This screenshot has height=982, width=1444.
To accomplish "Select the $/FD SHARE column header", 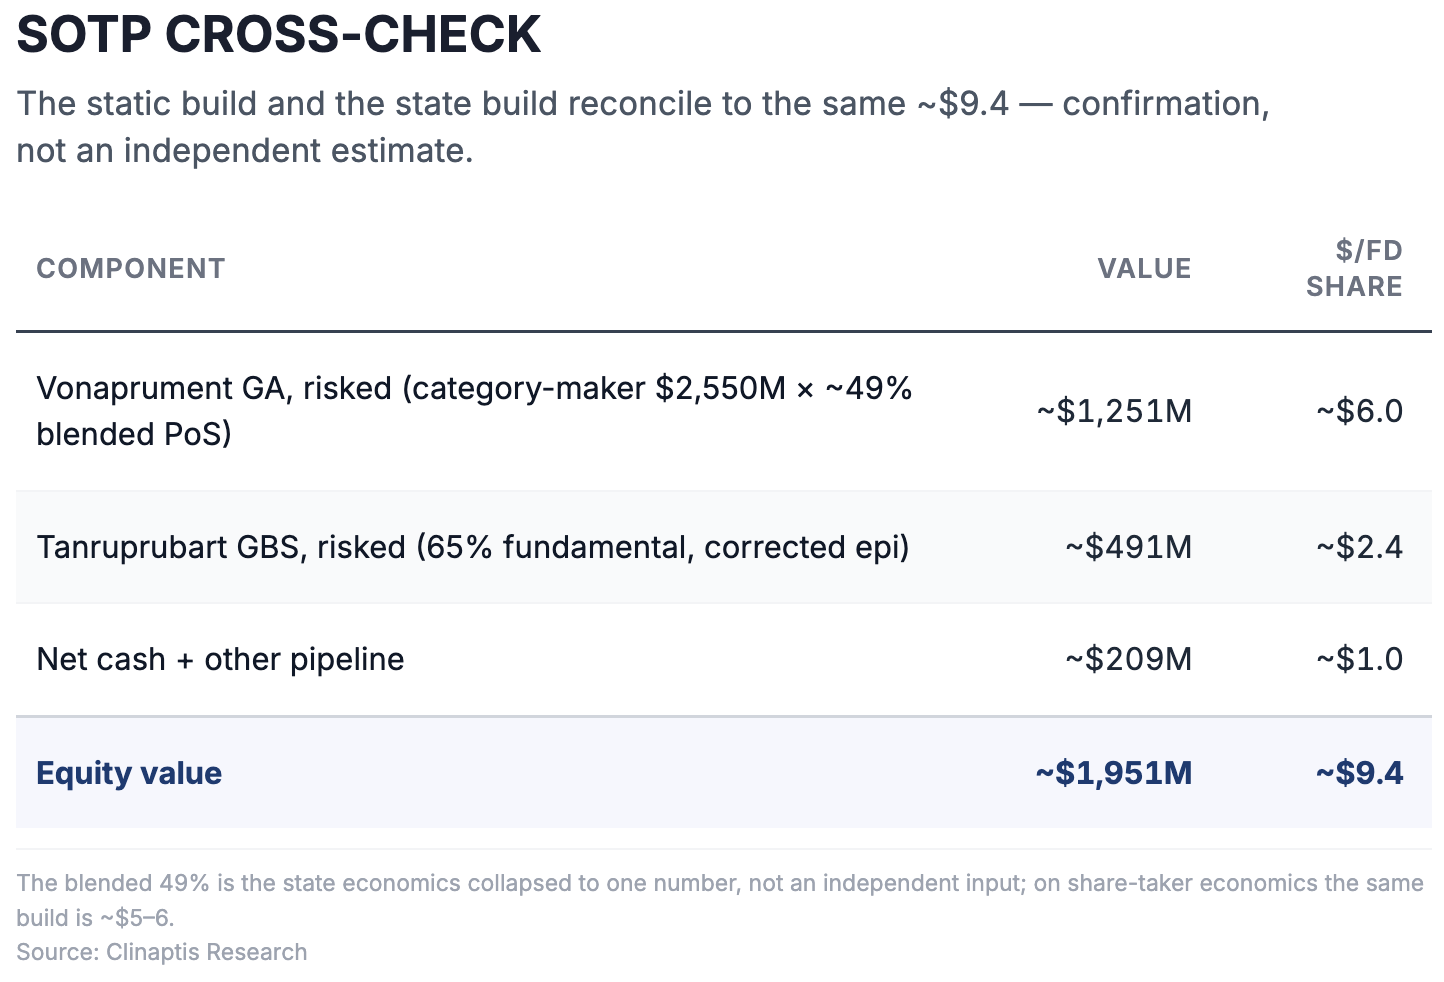I will point(1354,269).
